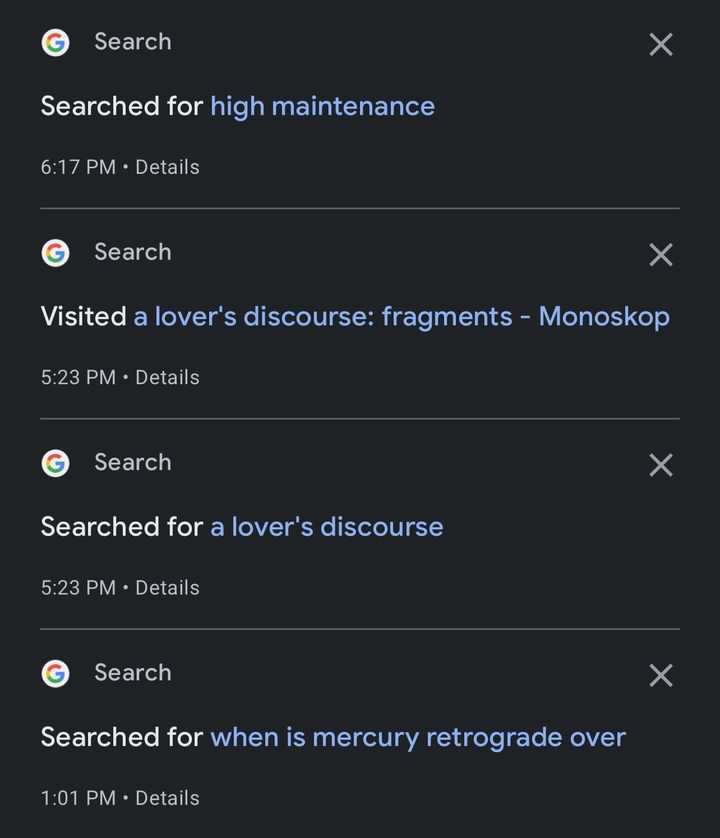Click Google icon on 'a lover's discourse' search
Screen dimensions: 720x838
56,463
